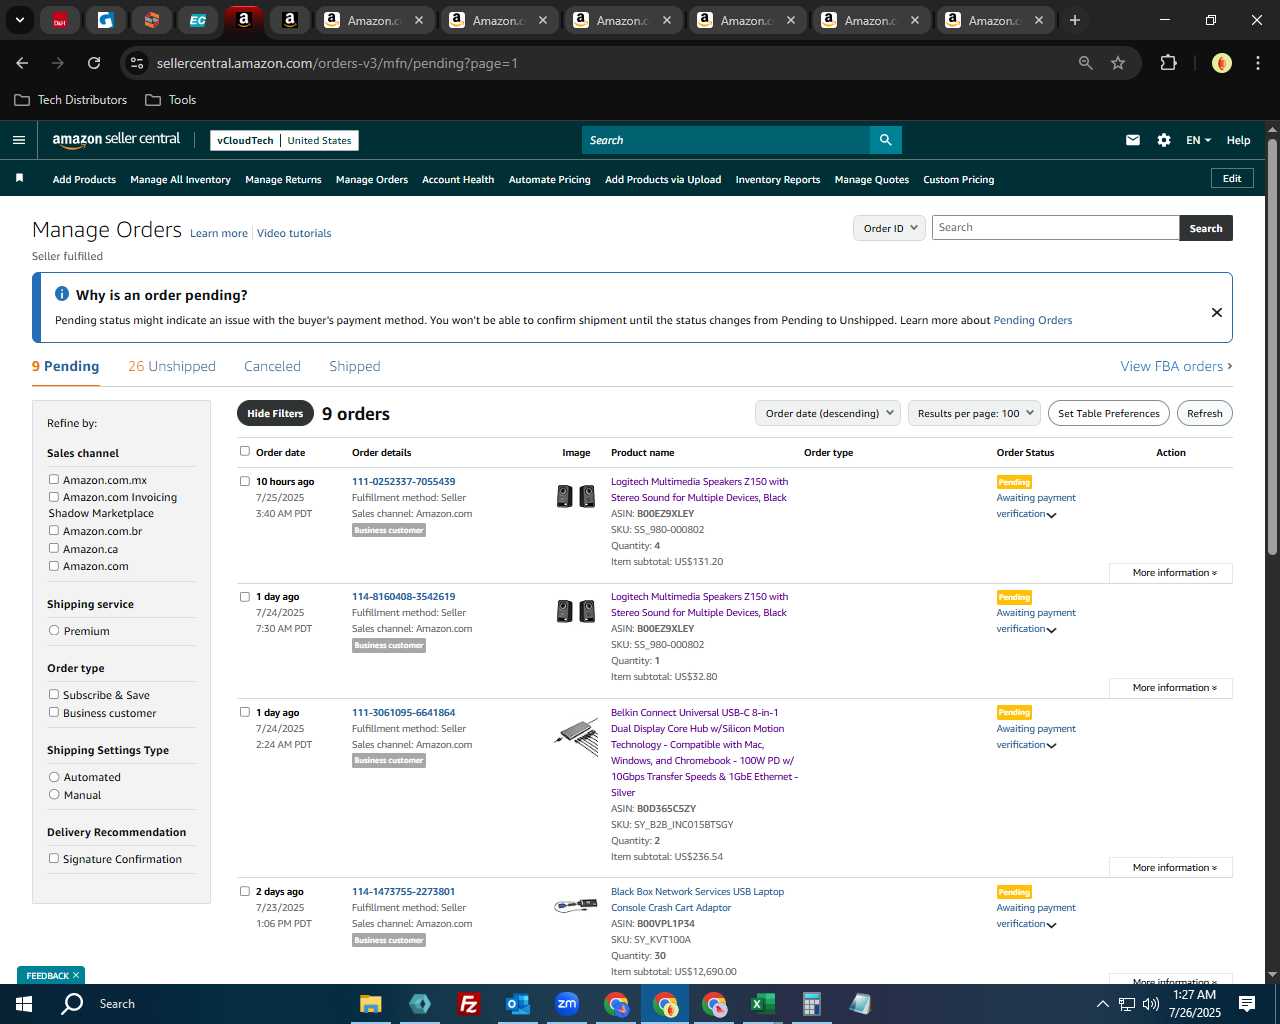Open the Order ID search type dropdown
Screen dimensions: 1280x1024
pos(889,228)
